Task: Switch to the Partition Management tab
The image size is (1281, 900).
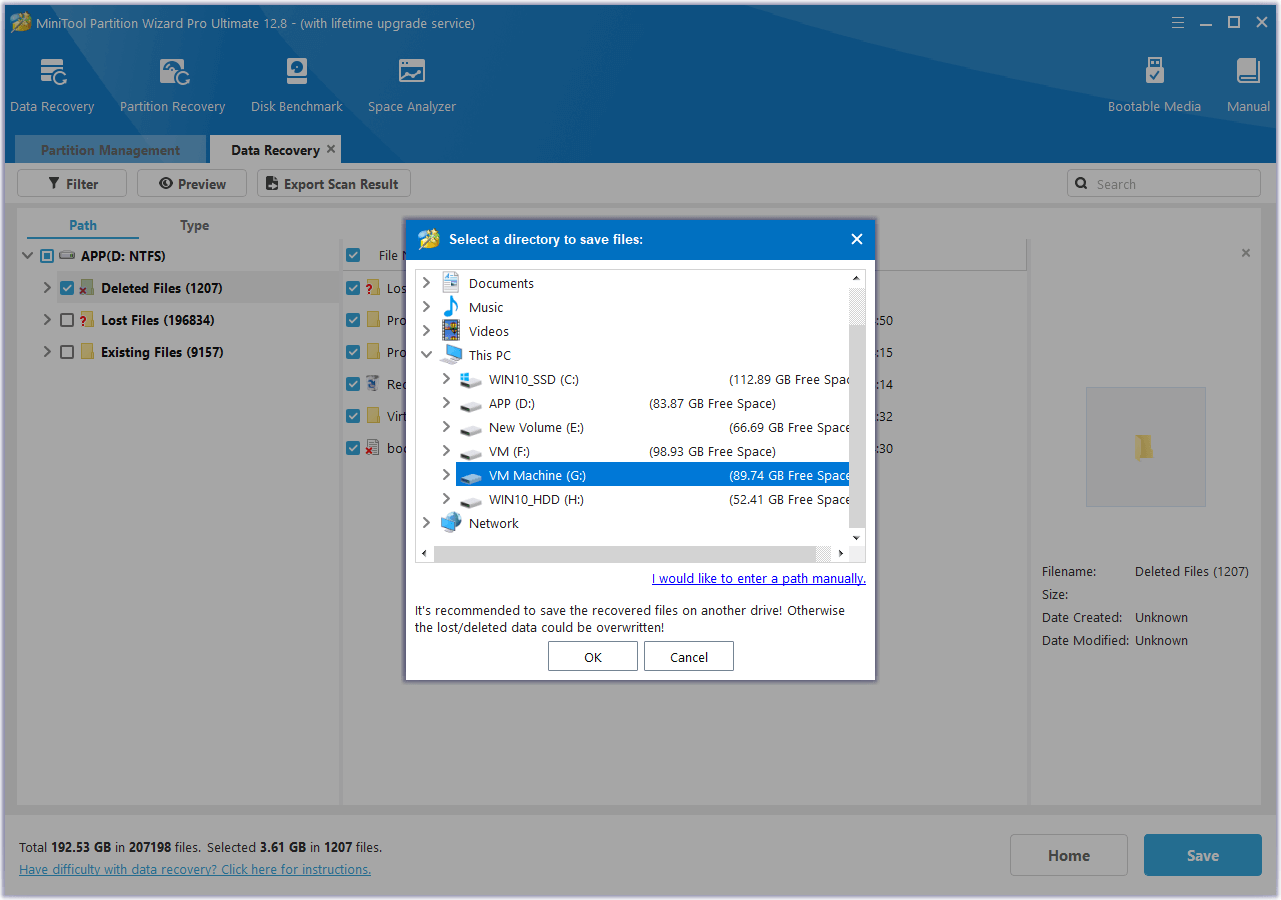Action: pos(110,150)
